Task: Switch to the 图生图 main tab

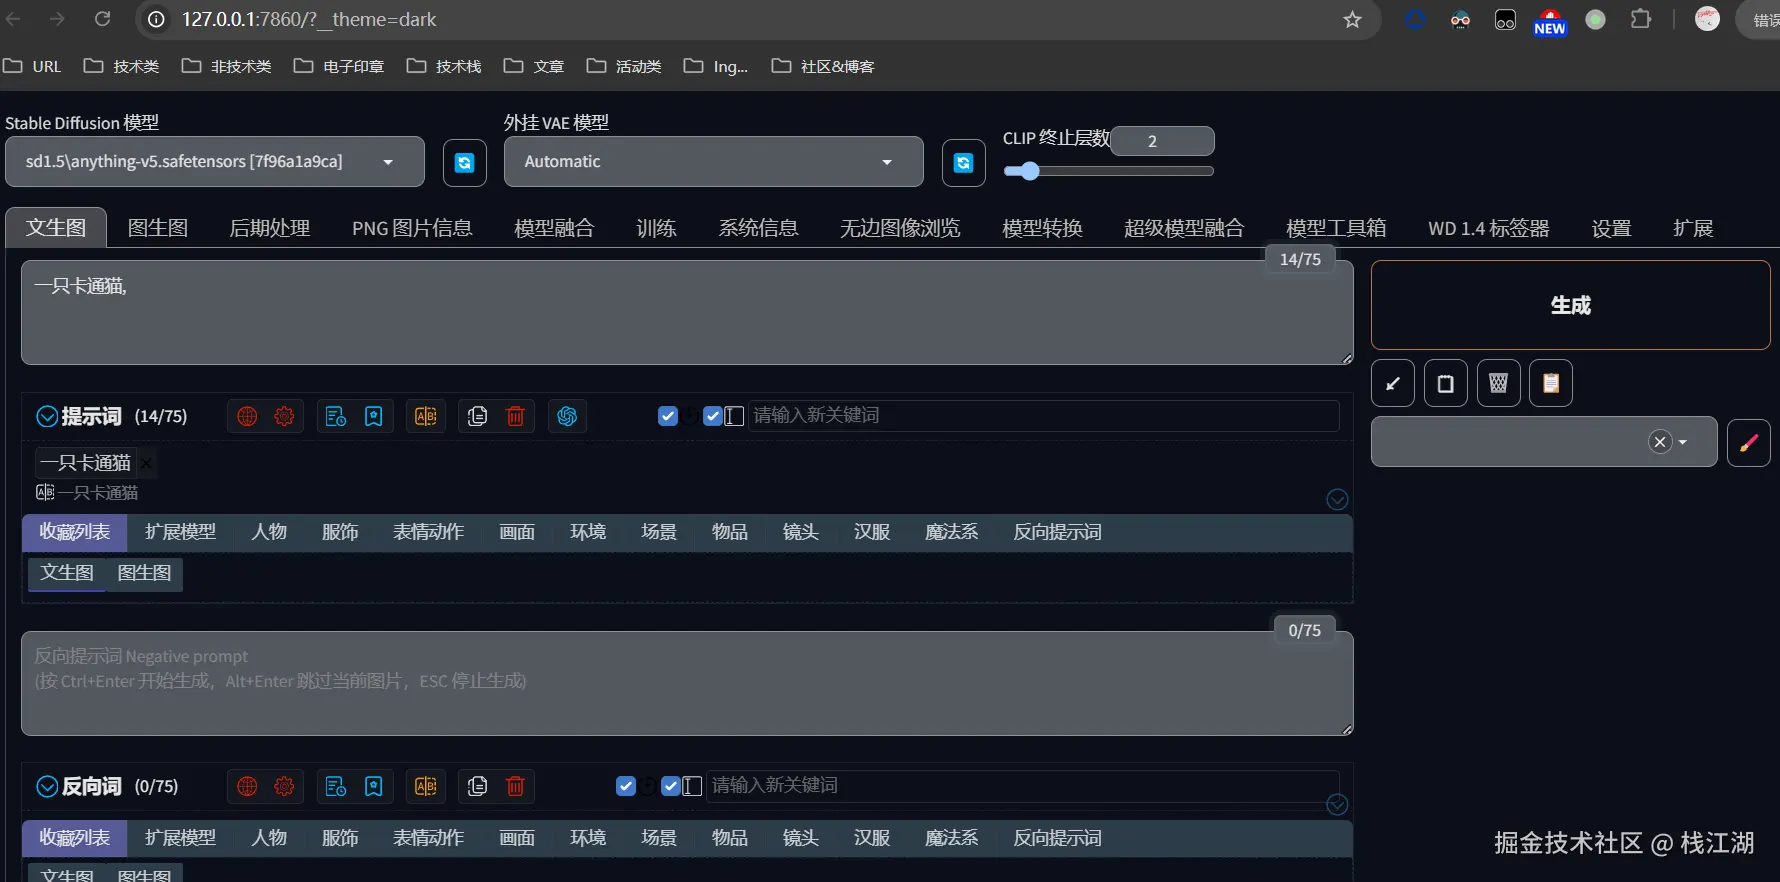Action: pos(158,228)
